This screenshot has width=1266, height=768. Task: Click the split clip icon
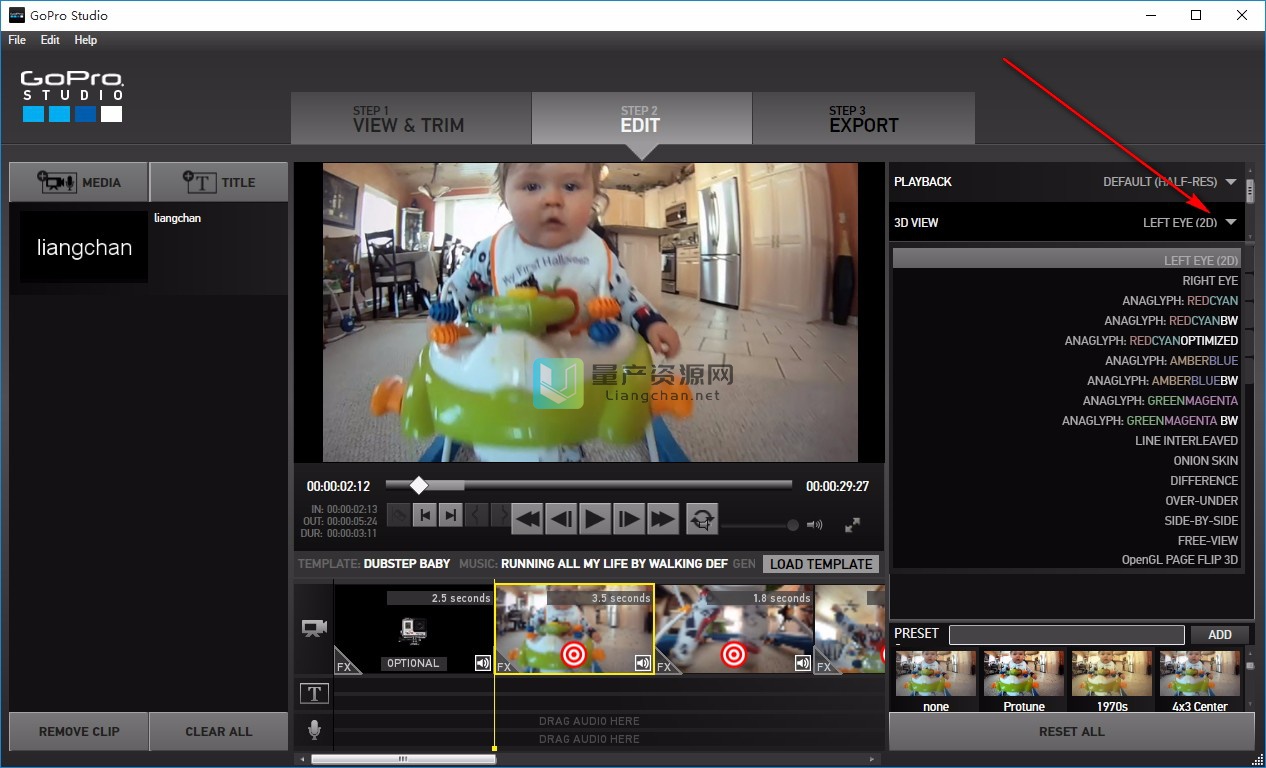(x=398, y=515)
